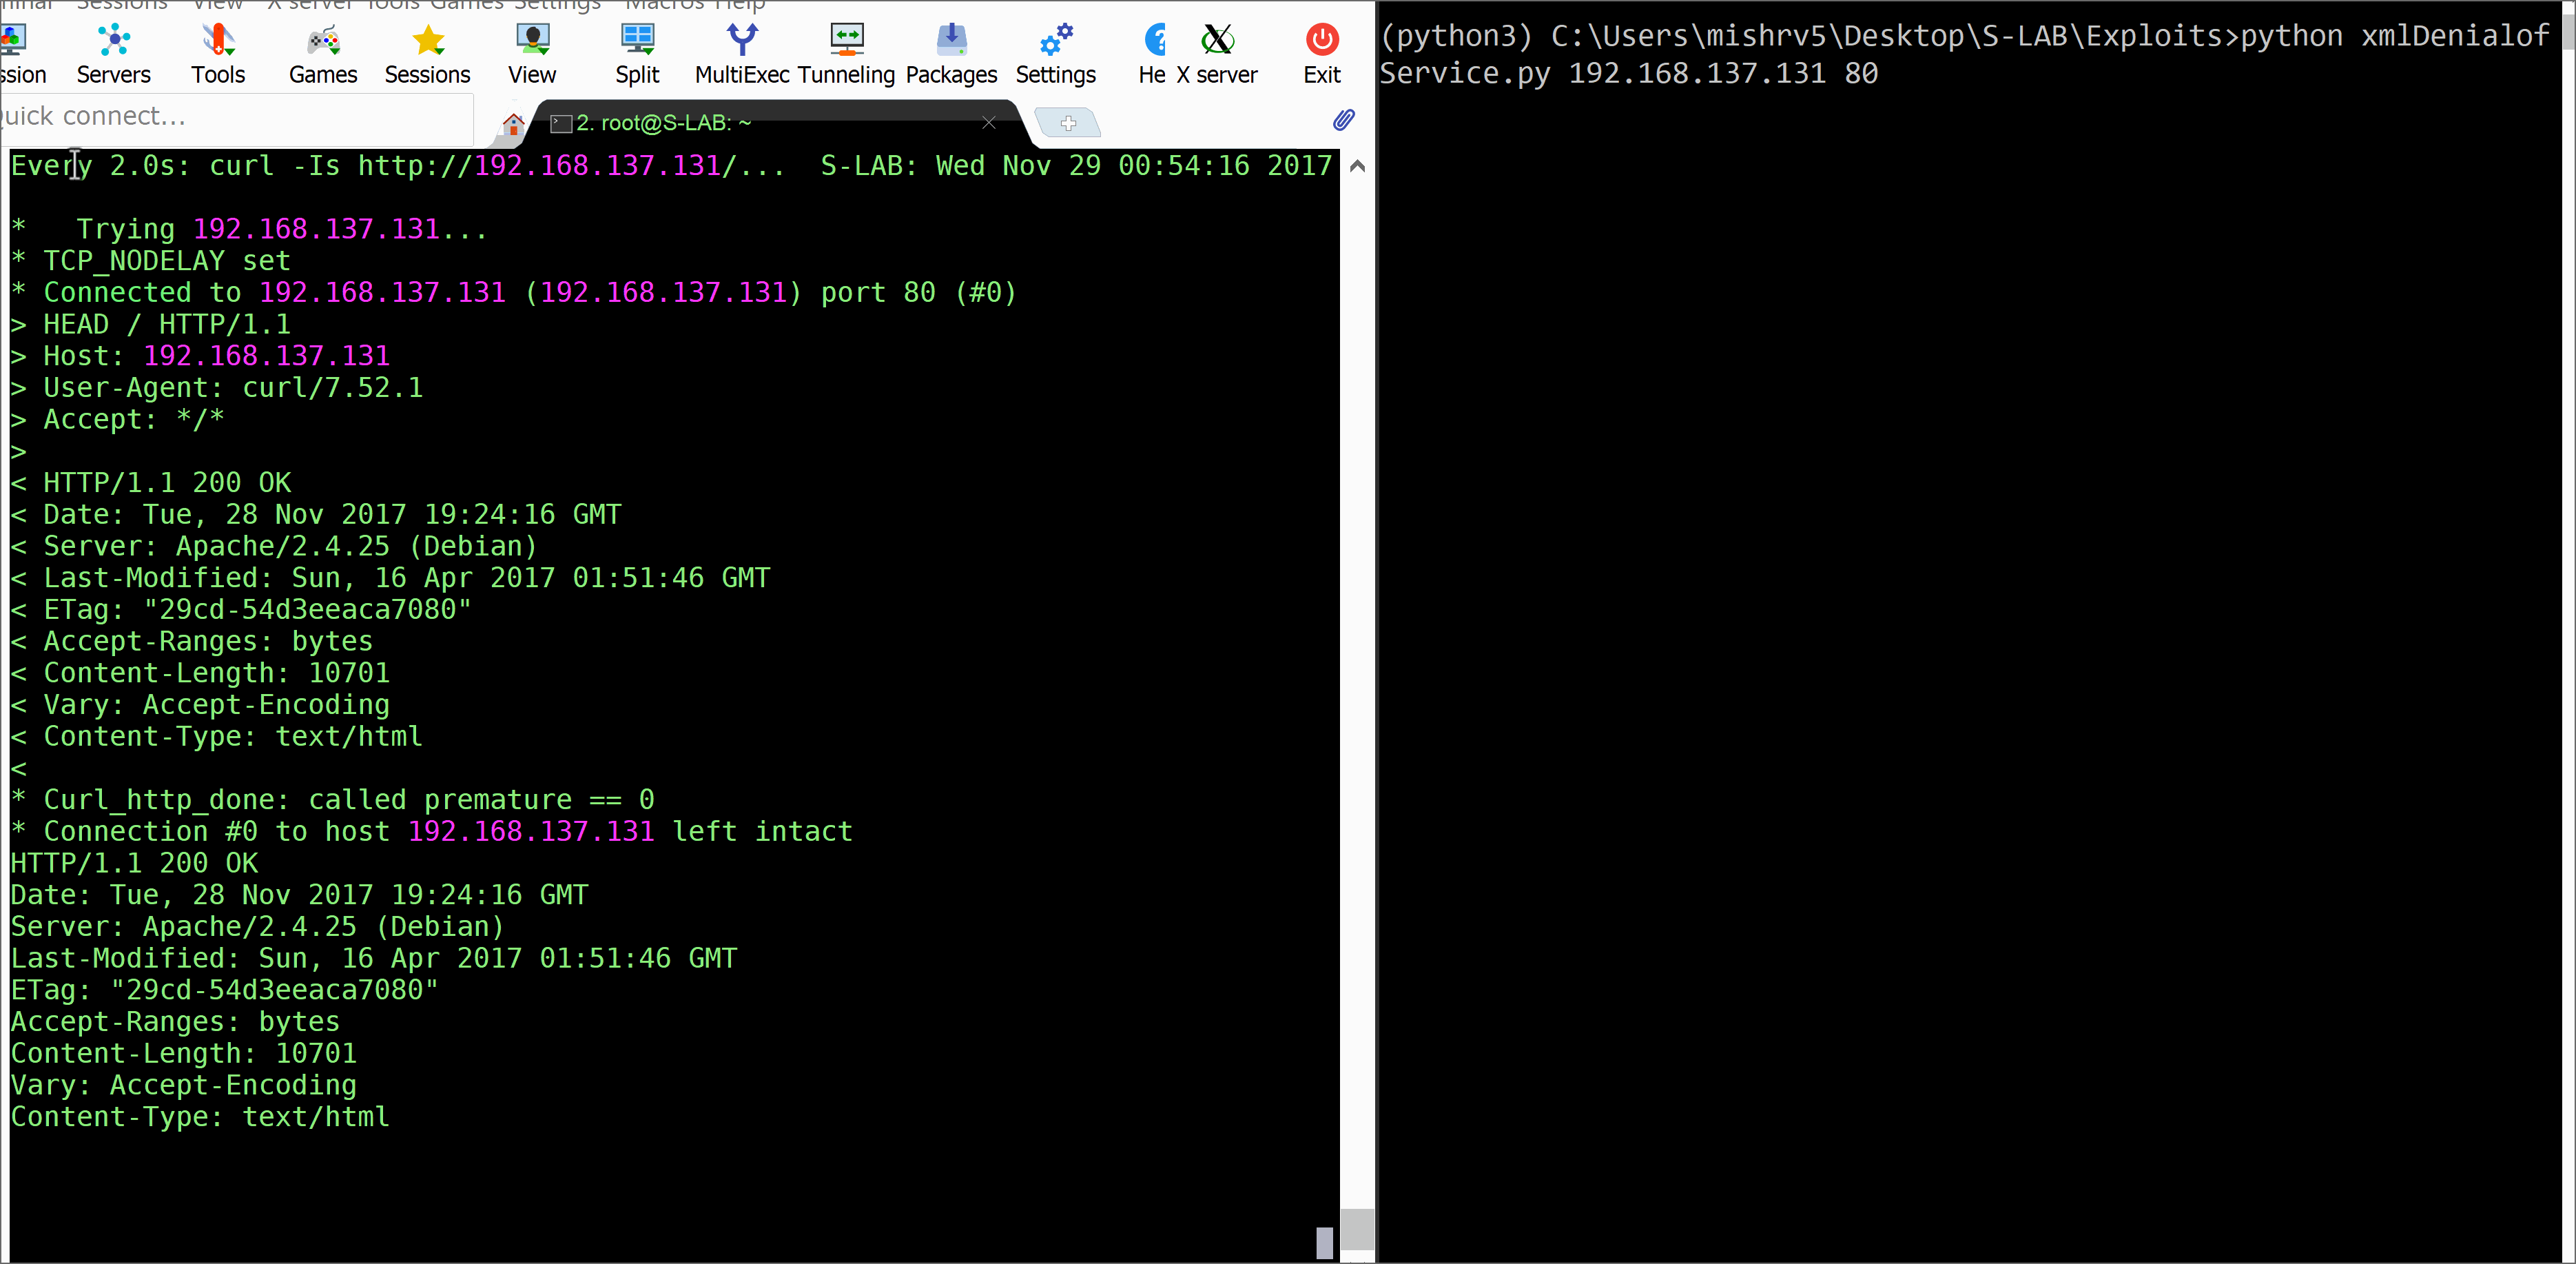Toggle the X server icon
The width and height of the screenshot is (2576, 1264).
pos(1217,40)
